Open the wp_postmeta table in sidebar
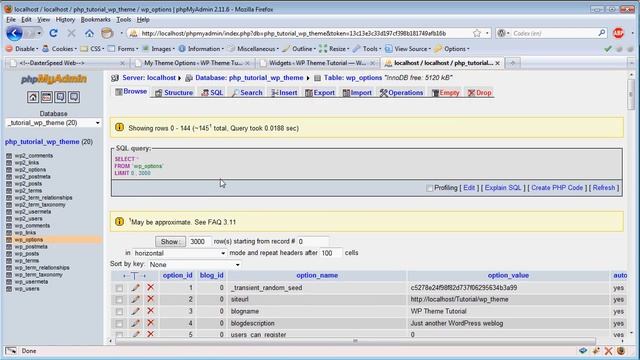Viewport: 640px width, 360px height. [31, 247]
